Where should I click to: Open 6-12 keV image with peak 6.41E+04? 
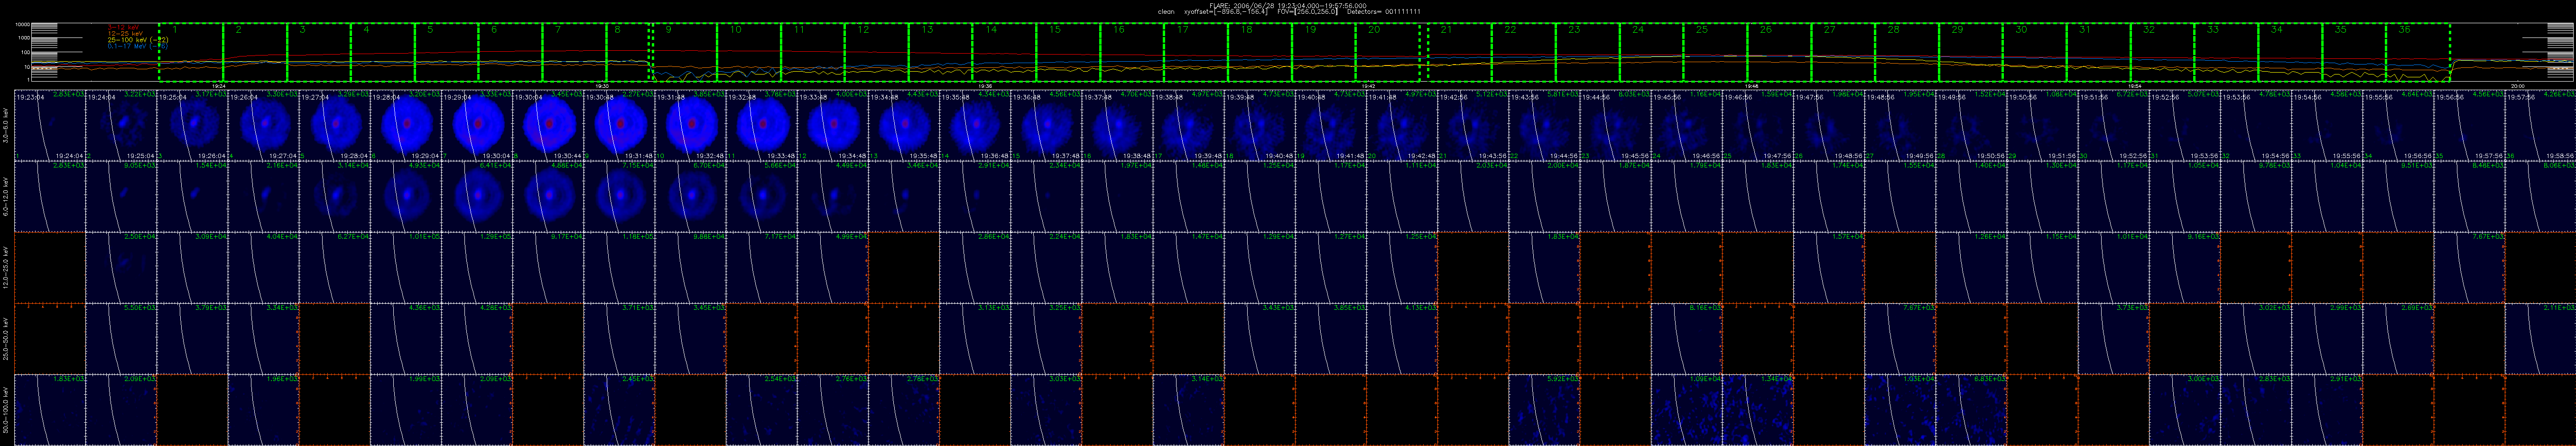(476, 196)
